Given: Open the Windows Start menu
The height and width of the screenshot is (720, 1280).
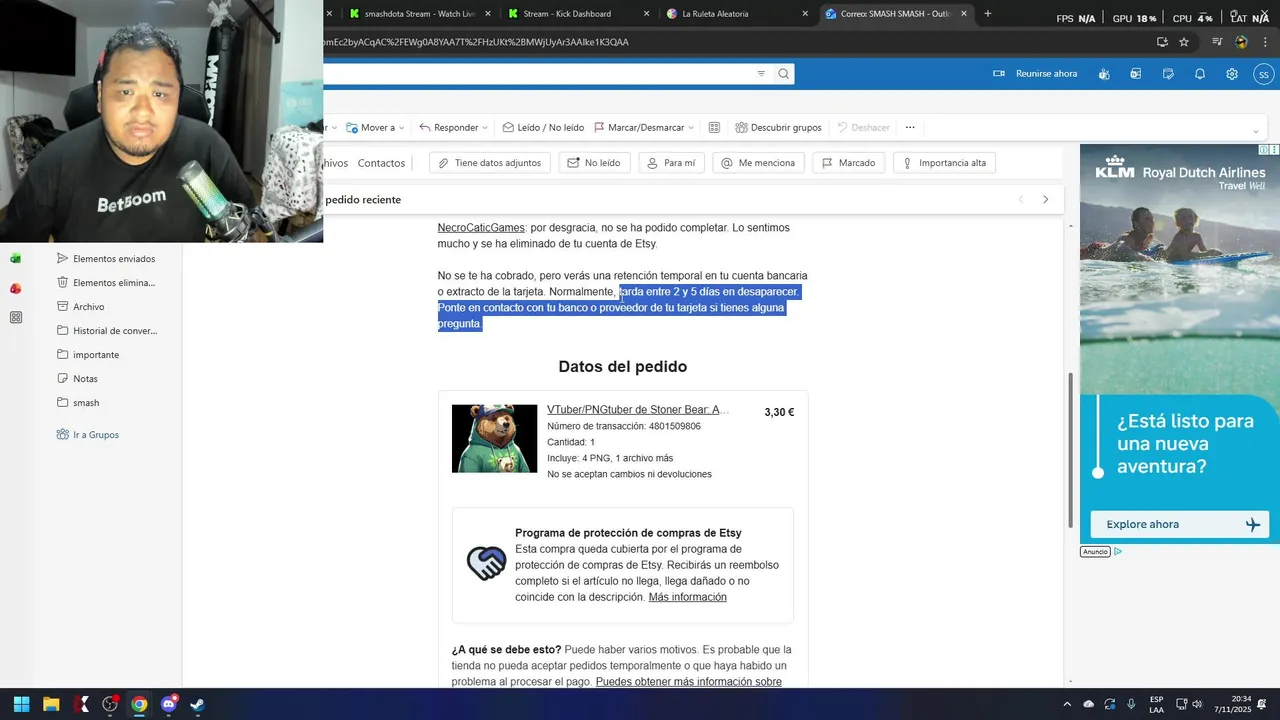Looking at the screenshot, I should pyautogui.click(x=21, y=704).
